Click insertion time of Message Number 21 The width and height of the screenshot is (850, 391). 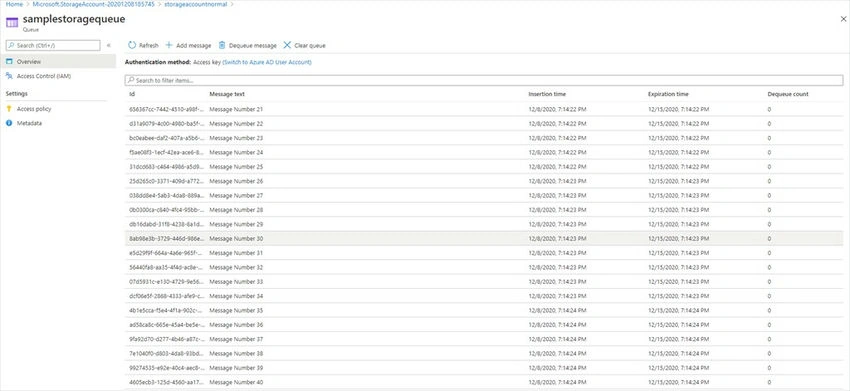pyautogui.click(x=557, y=109)
